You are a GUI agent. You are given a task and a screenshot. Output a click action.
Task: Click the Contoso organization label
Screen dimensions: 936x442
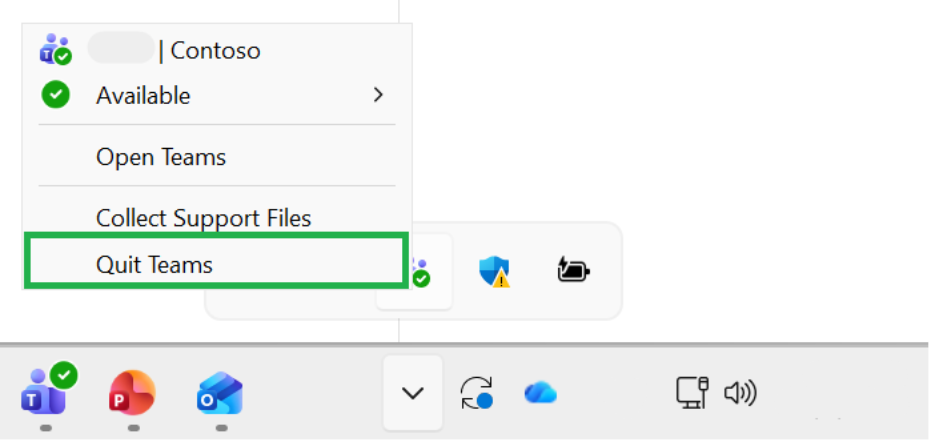pos(215,51)
